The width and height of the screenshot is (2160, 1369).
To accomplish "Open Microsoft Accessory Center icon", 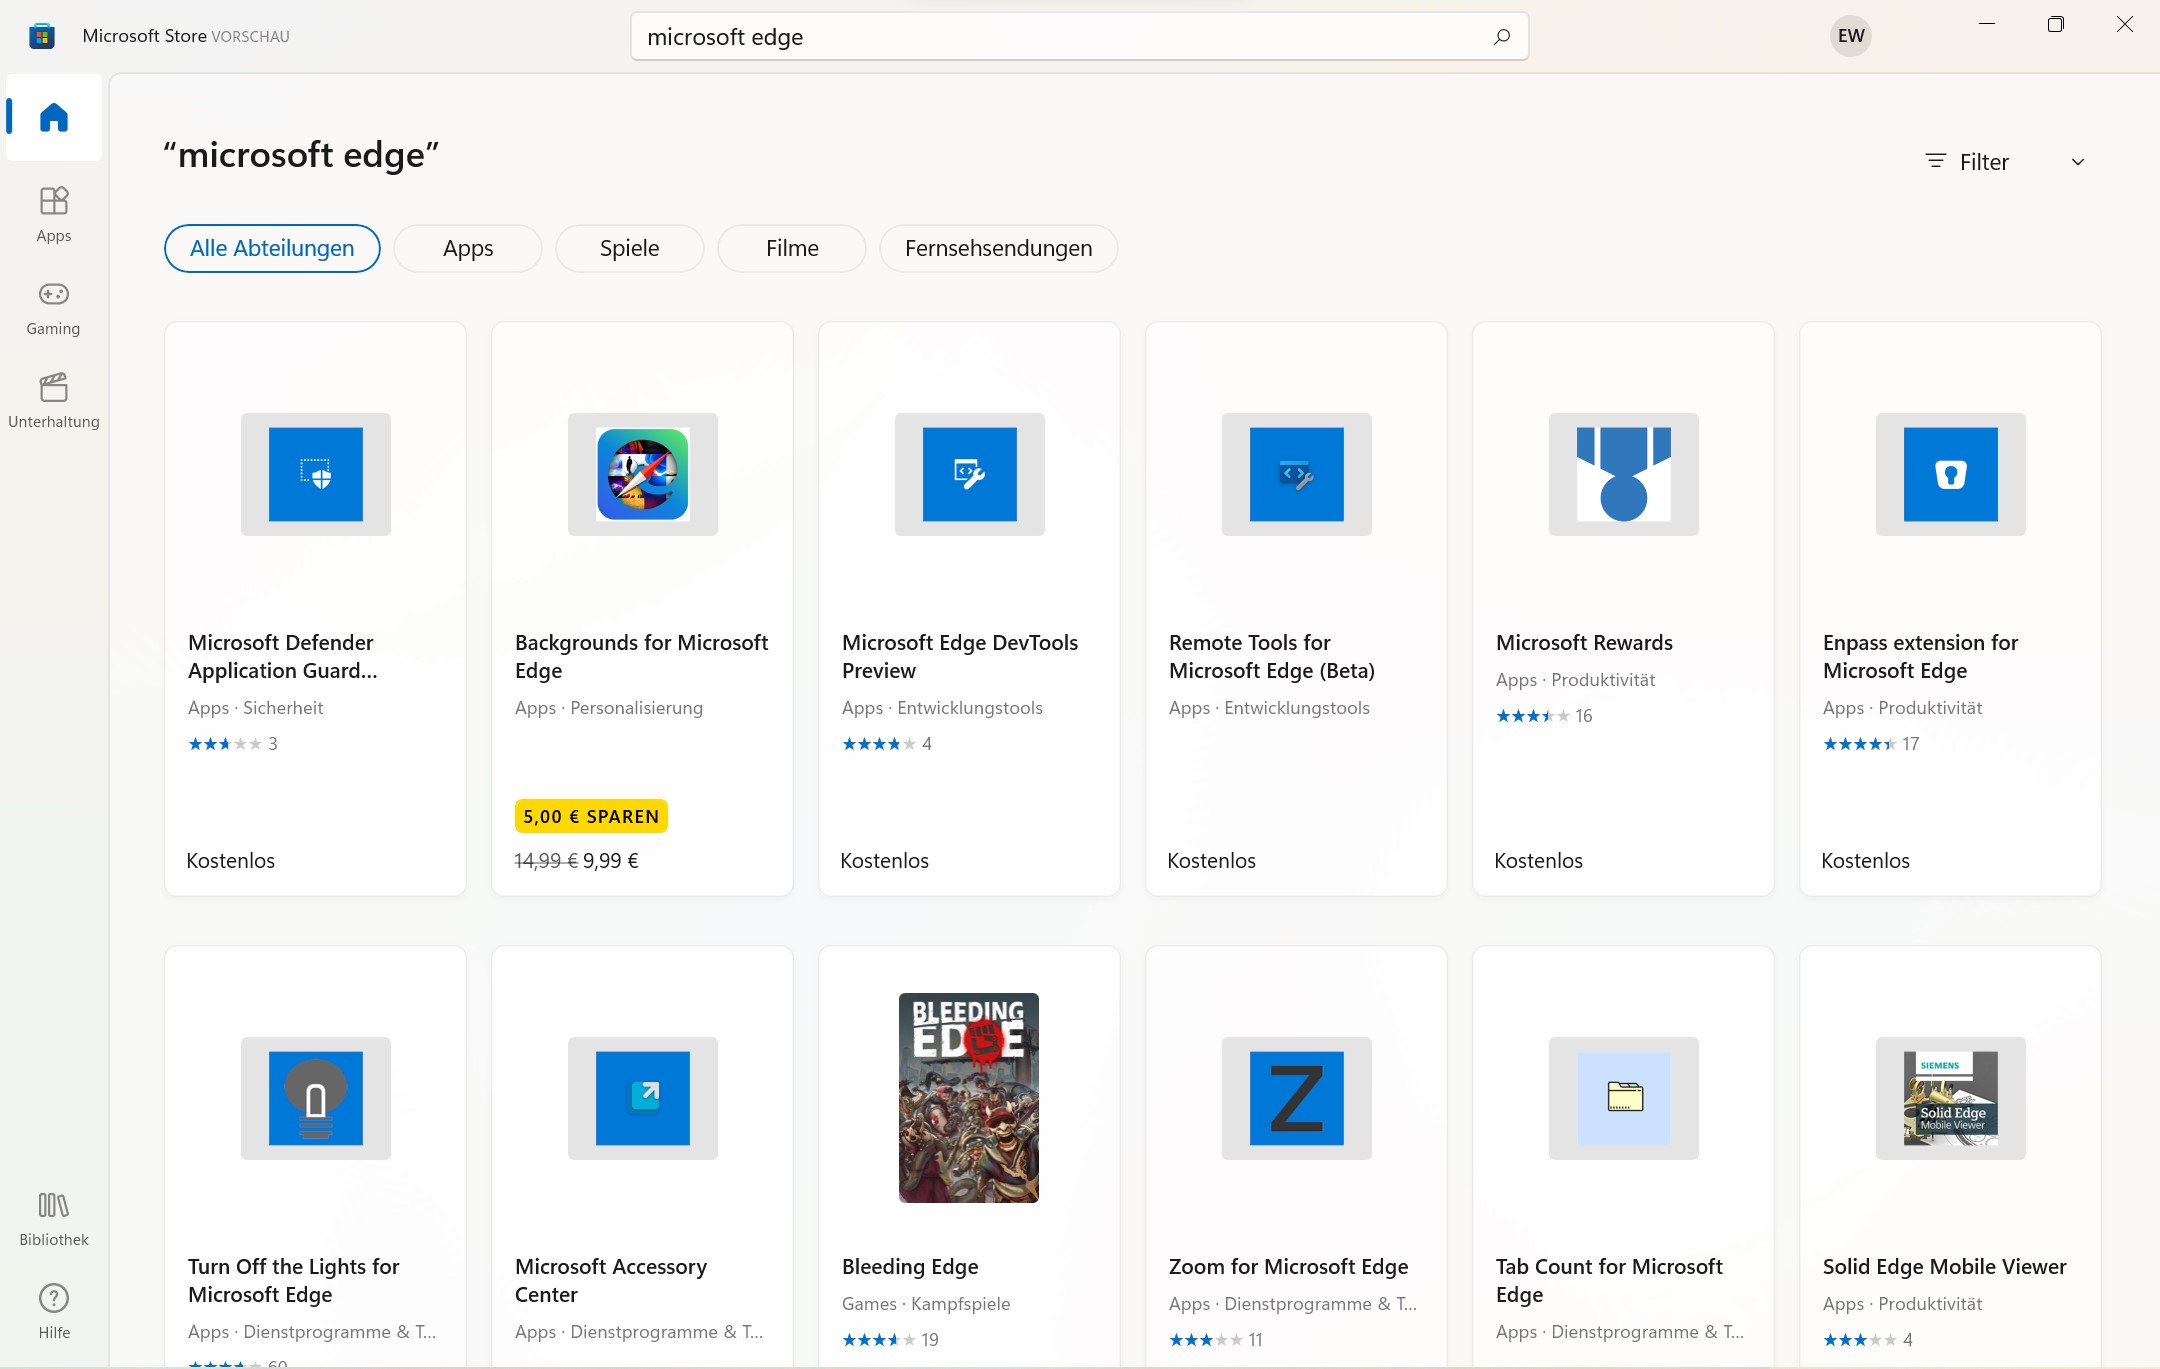I will point(643,1098).
